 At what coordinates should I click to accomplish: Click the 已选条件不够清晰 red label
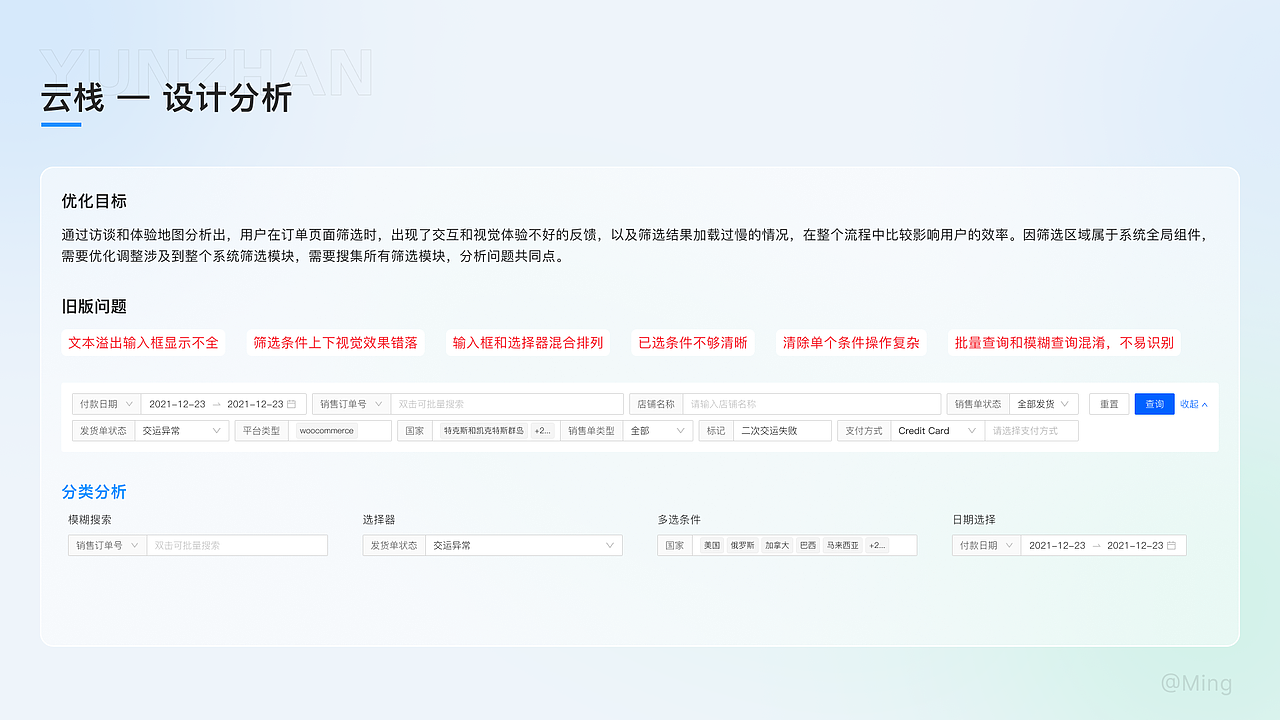pos(693,343)
